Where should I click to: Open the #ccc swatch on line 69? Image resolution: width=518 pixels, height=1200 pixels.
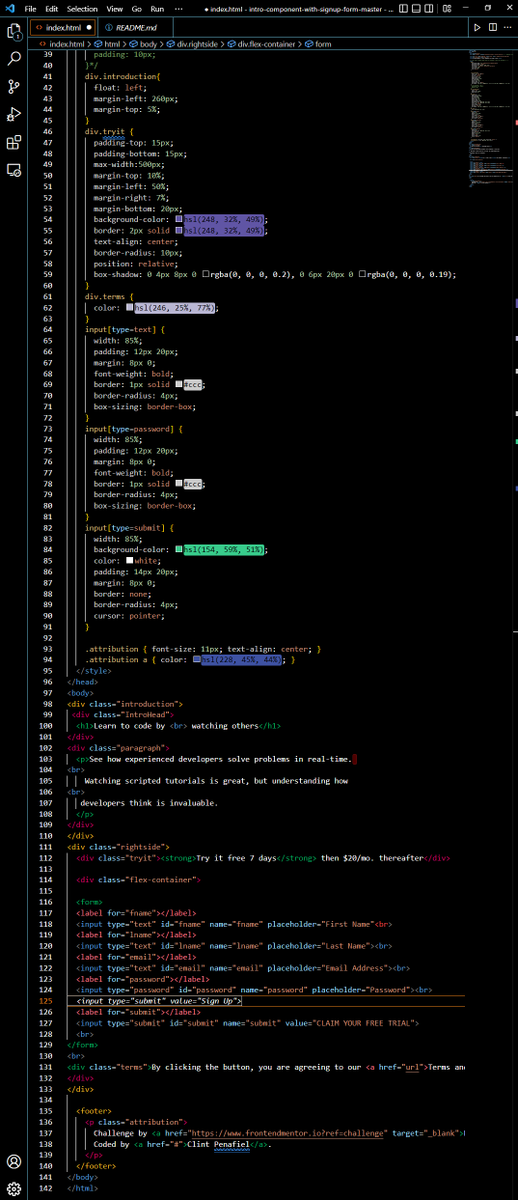[x=179, y=384]
